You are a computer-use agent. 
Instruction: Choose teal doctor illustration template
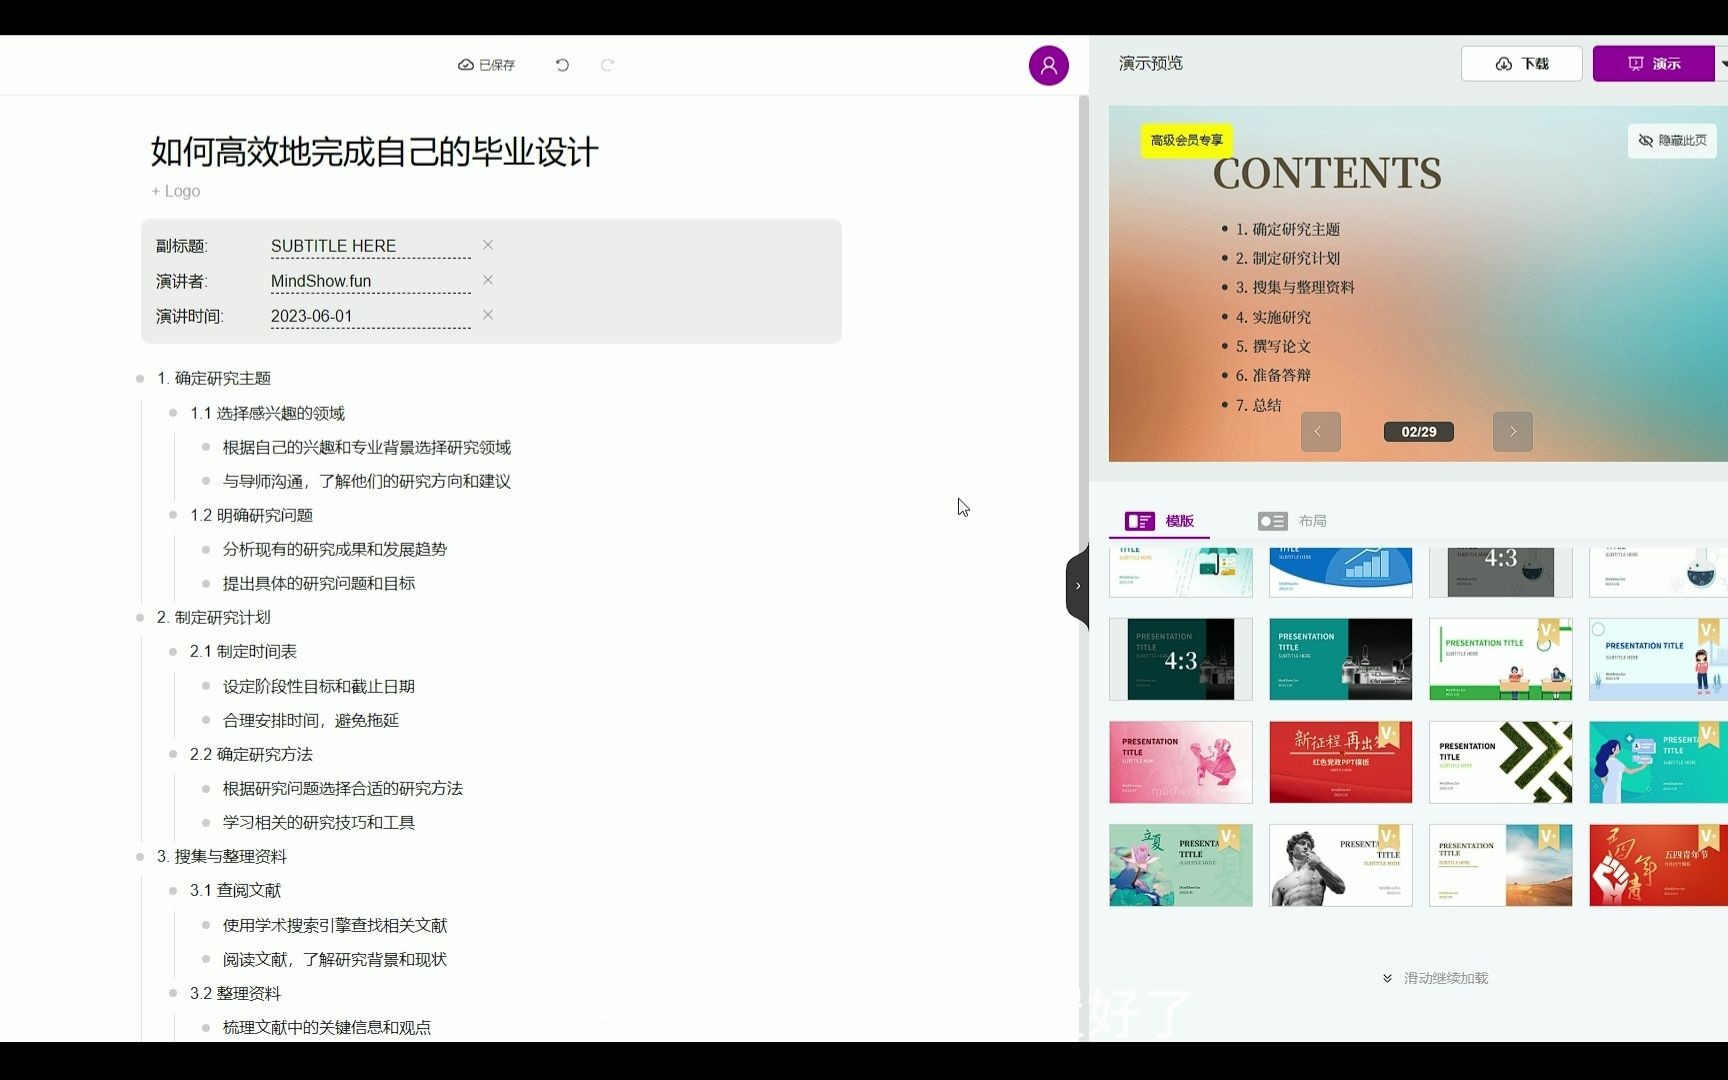pos(1658,762)
